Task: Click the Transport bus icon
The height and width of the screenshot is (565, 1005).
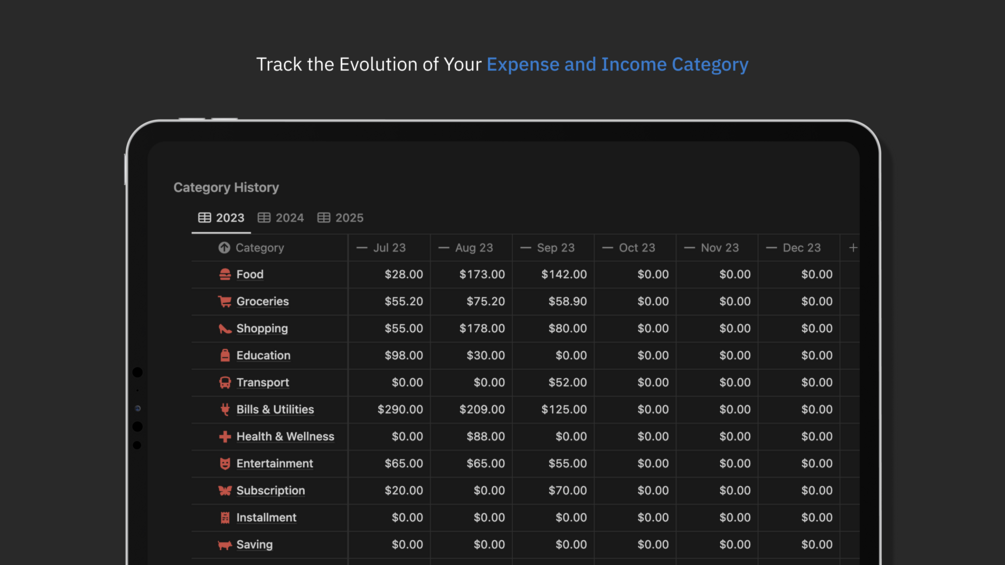Action: [x=224, y=382]
